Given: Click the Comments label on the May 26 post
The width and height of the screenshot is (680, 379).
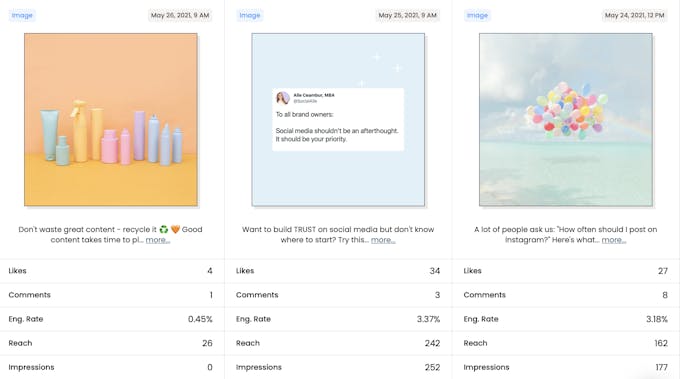Looking at the screenshot, I should (x=29, y=295).
